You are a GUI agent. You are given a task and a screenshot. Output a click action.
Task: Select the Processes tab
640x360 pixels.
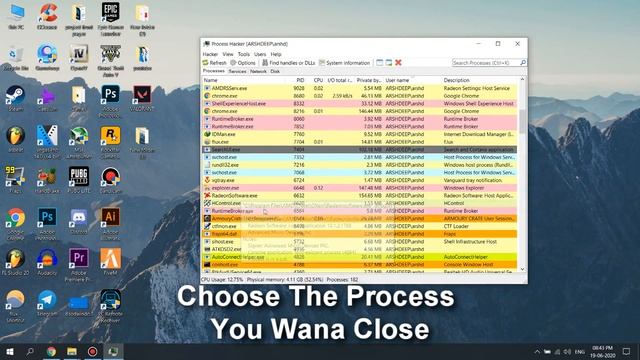[x=214, y=71]
